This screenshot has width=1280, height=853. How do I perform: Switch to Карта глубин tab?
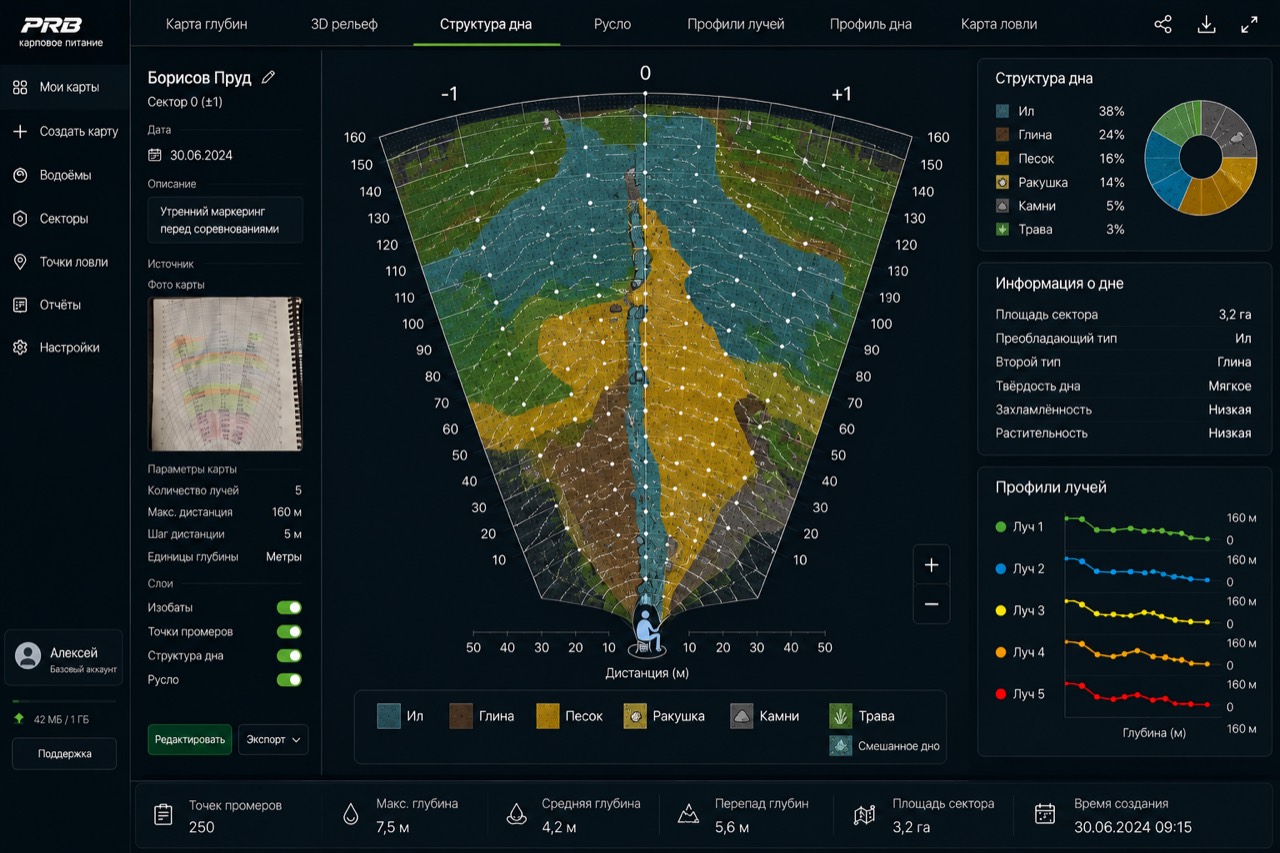point(206,24)
